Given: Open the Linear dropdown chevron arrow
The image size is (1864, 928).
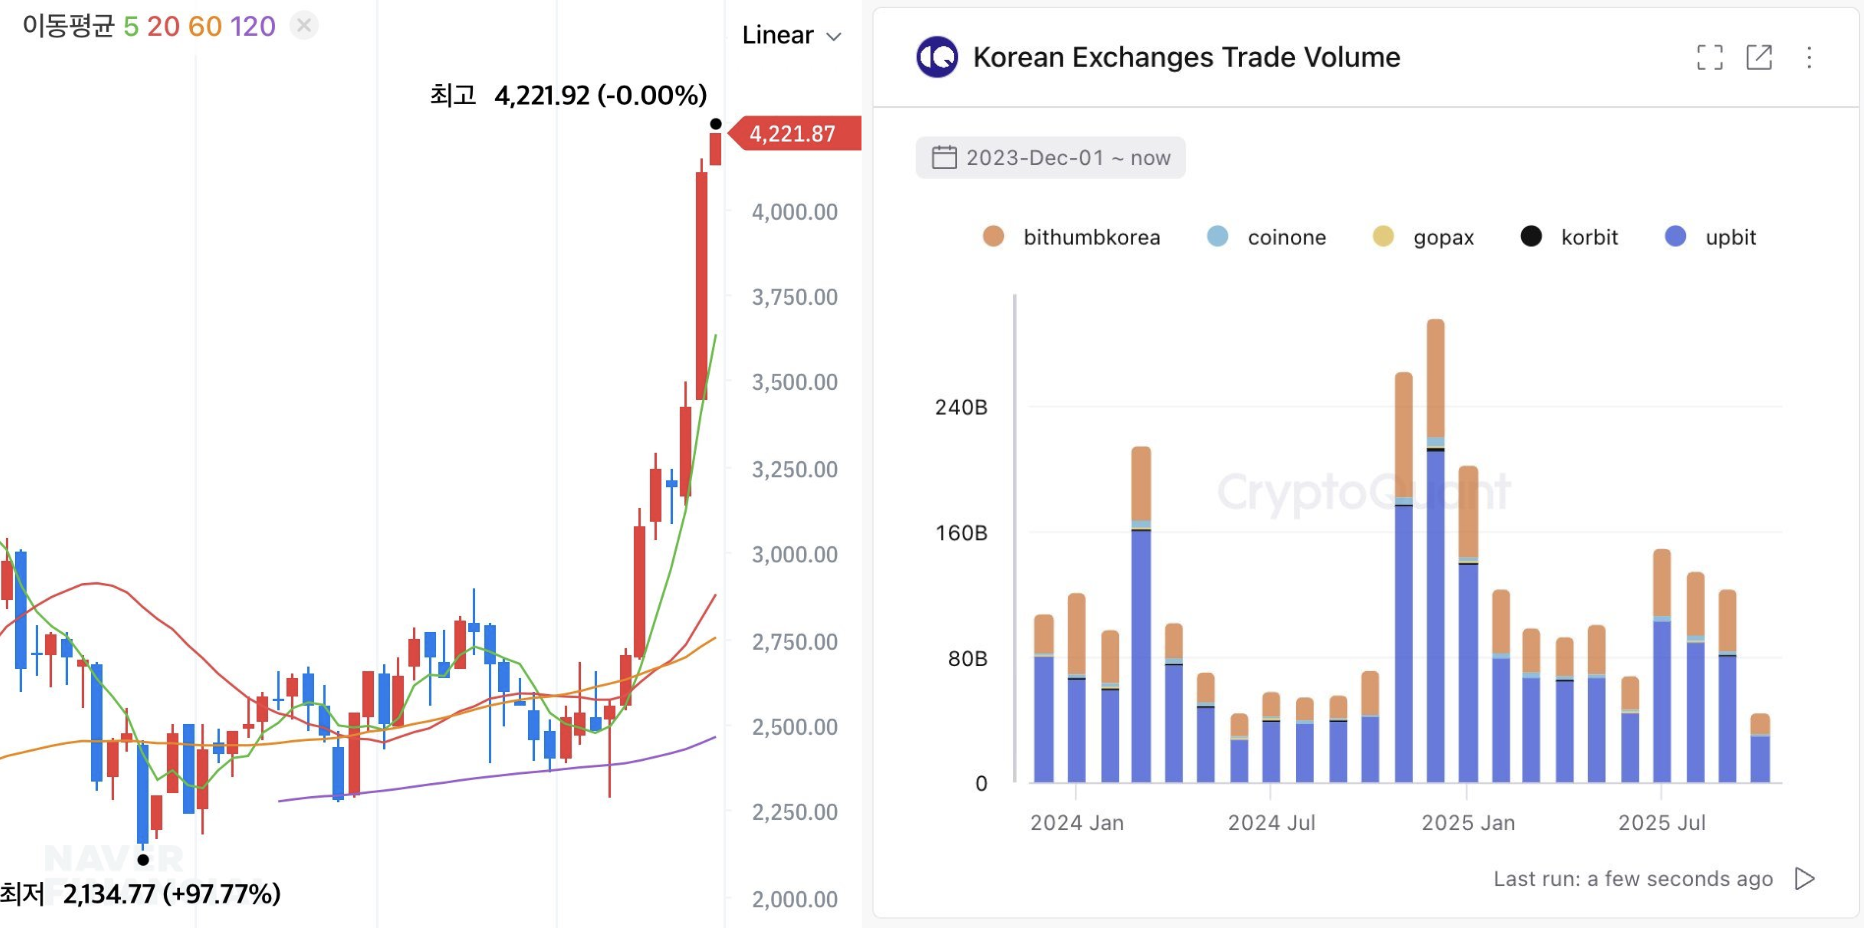Looking at the screenshot, I should pyautogui.click(x=835, y=35).
